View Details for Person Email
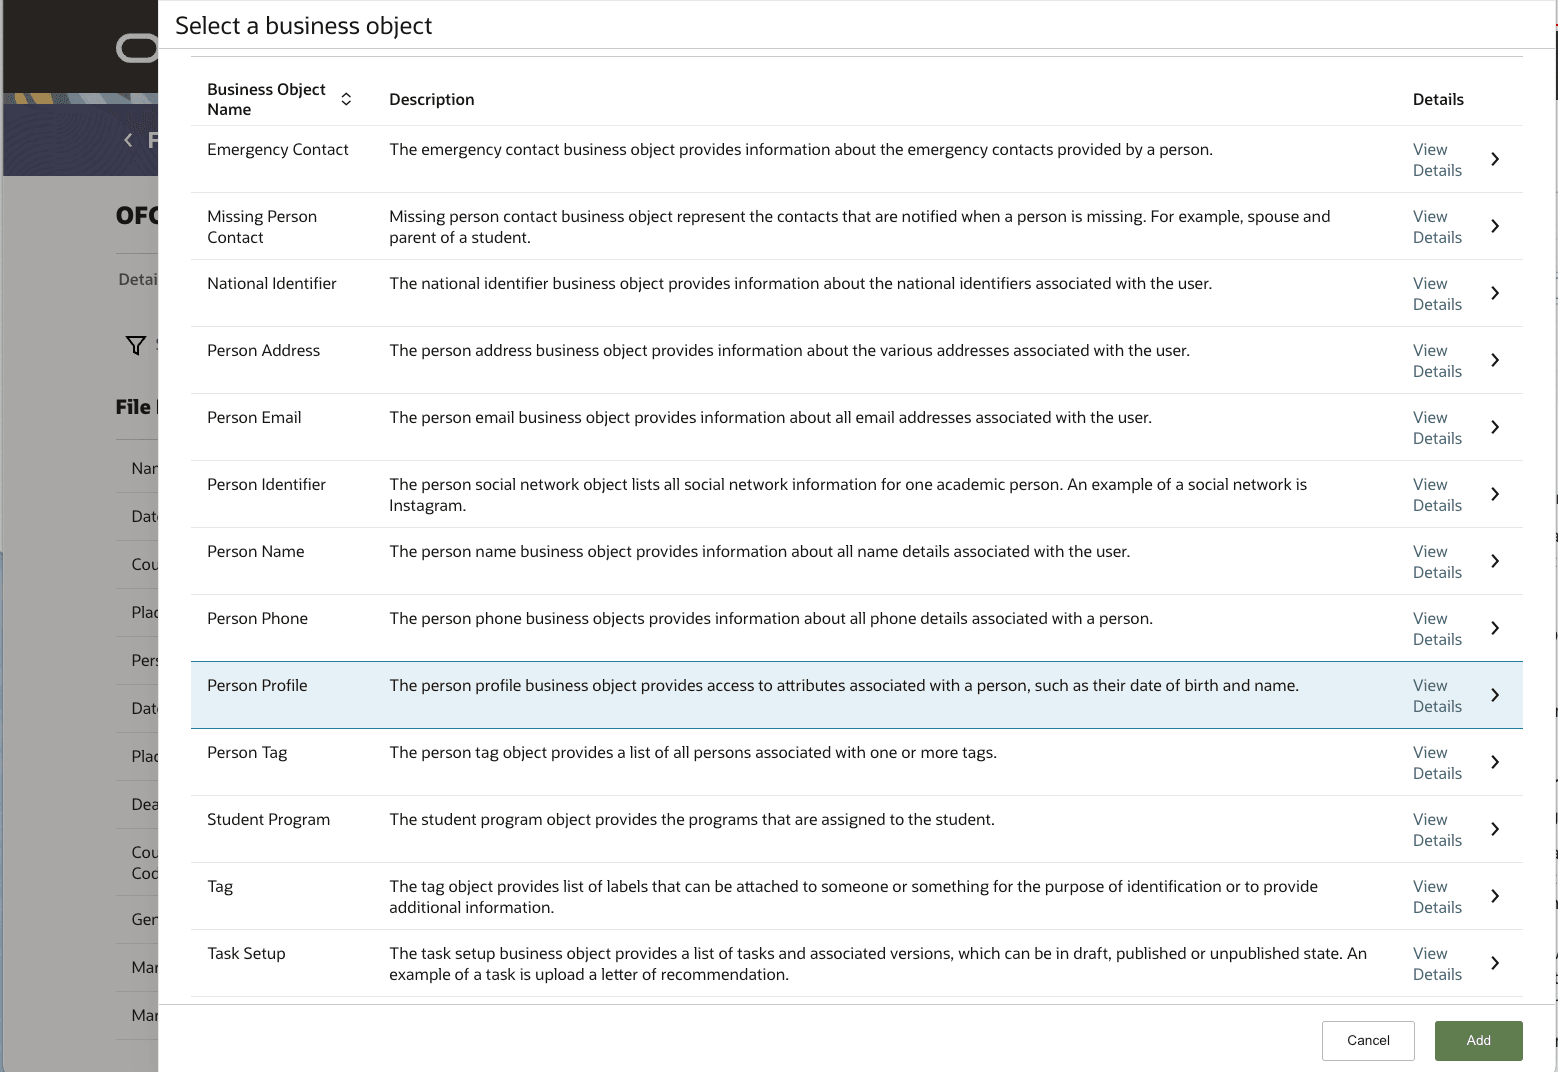1558x1072 pixels. (1437, 428)
